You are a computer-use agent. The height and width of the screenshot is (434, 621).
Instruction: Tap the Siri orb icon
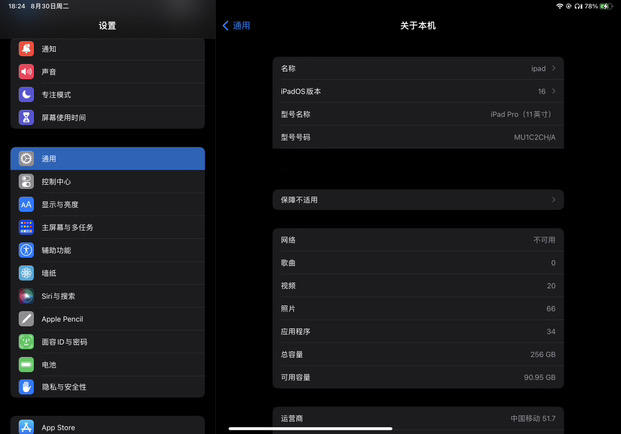pyautogui.click(x=26, y=296)
